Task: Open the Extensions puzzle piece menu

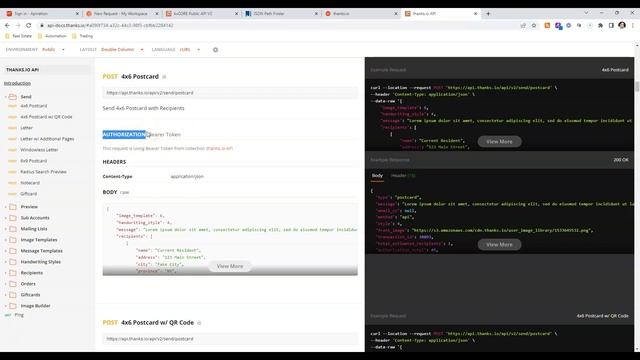Action: tap(600, 25)
